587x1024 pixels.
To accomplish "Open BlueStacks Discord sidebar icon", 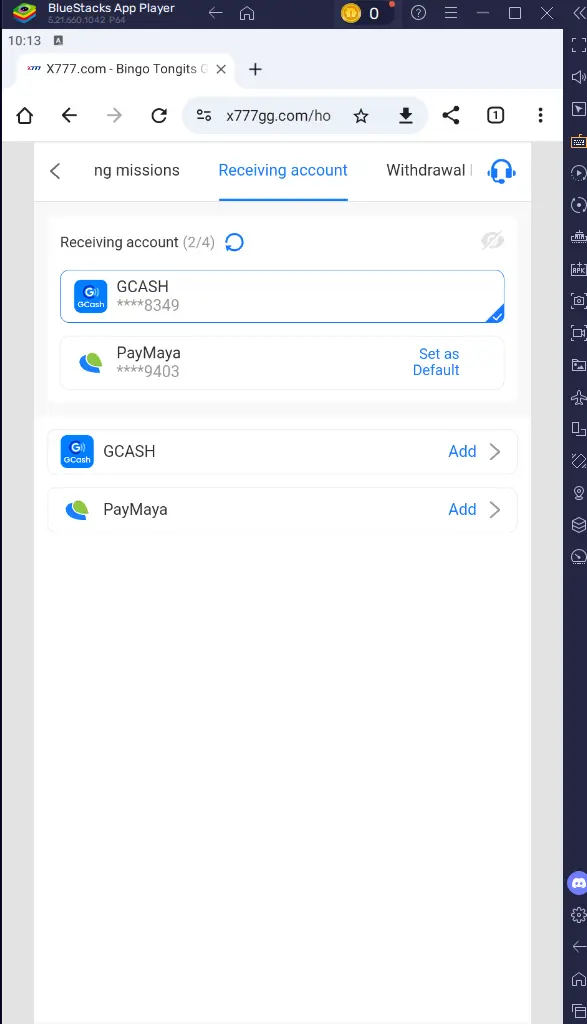I will click(x=578, y=884).
